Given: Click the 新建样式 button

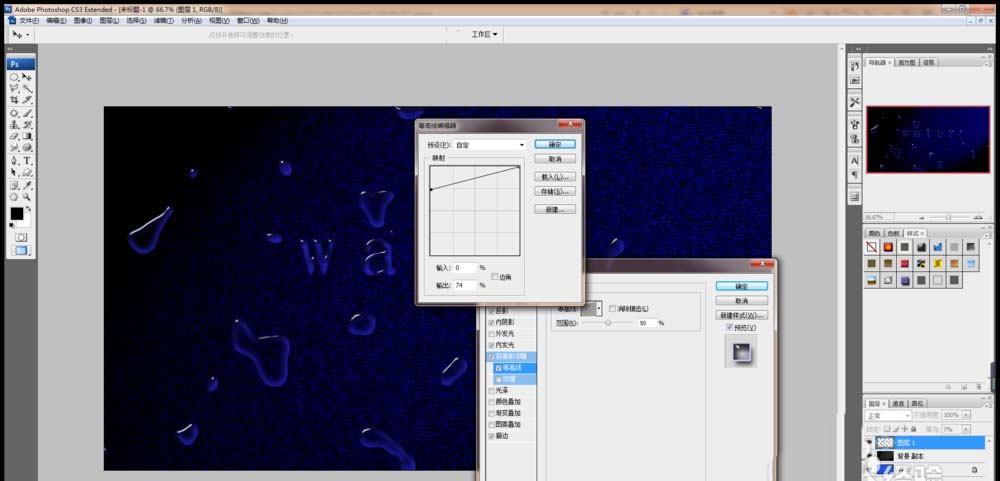Looking at the screenshot, I should point(741,314).
